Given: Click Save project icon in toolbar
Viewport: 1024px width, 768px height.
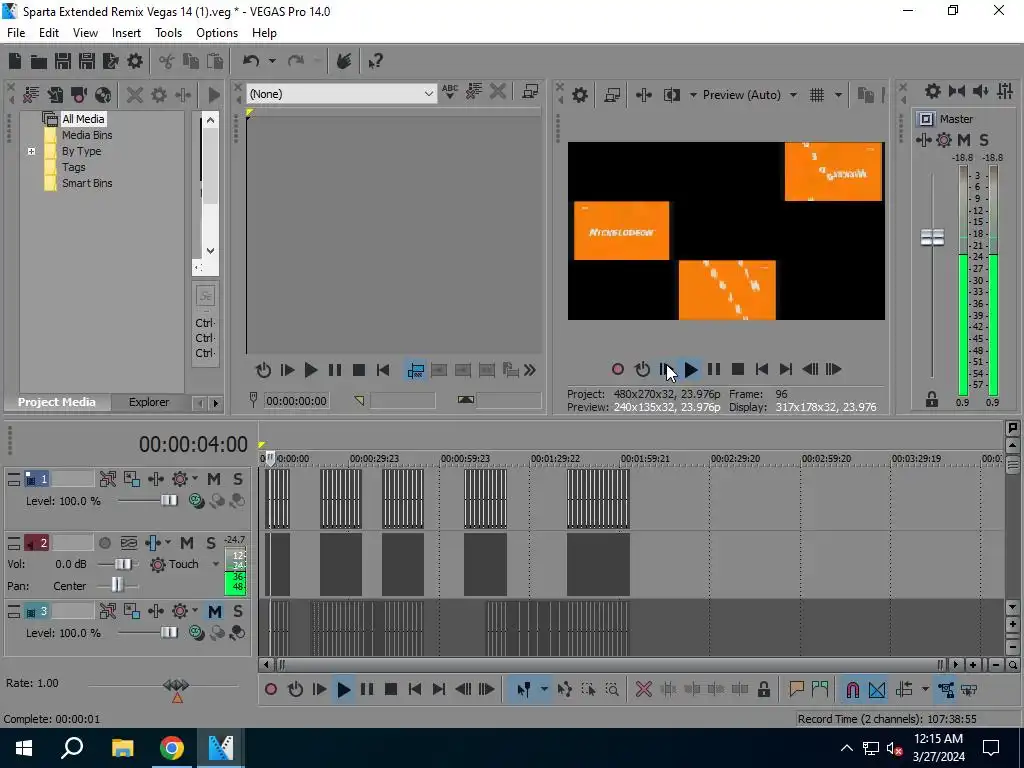Looking at the screenshot, I should pyautogui.click(x=63, y=61).
